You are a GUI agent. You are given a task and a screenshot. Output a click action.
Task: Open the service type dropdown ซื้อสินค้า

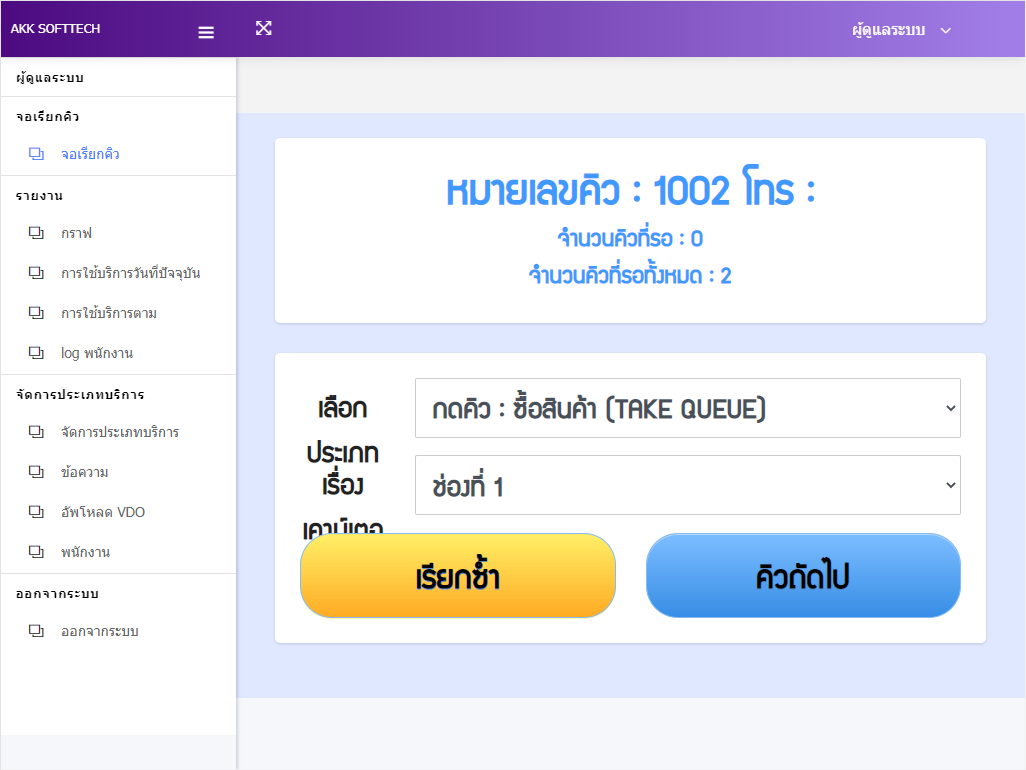click(687, 408)
